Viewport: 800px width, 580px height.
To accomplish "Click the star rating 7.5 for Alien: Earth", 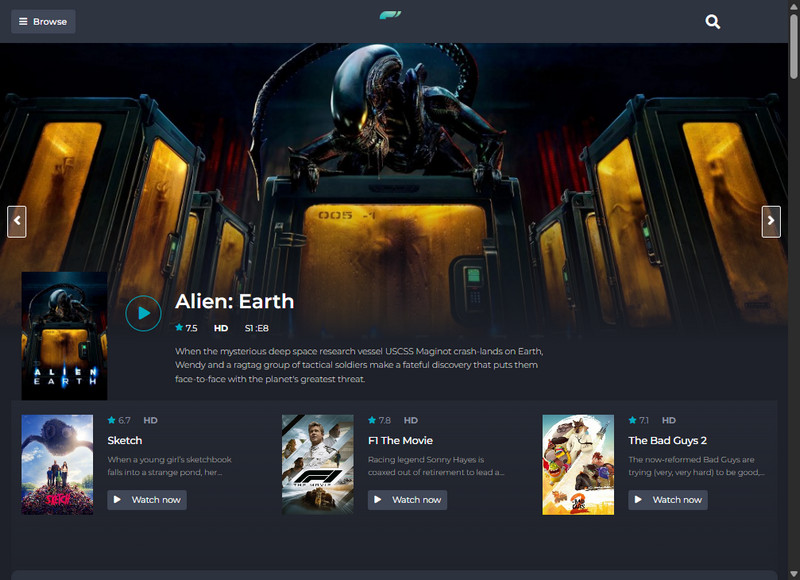I will coord(186,328).
